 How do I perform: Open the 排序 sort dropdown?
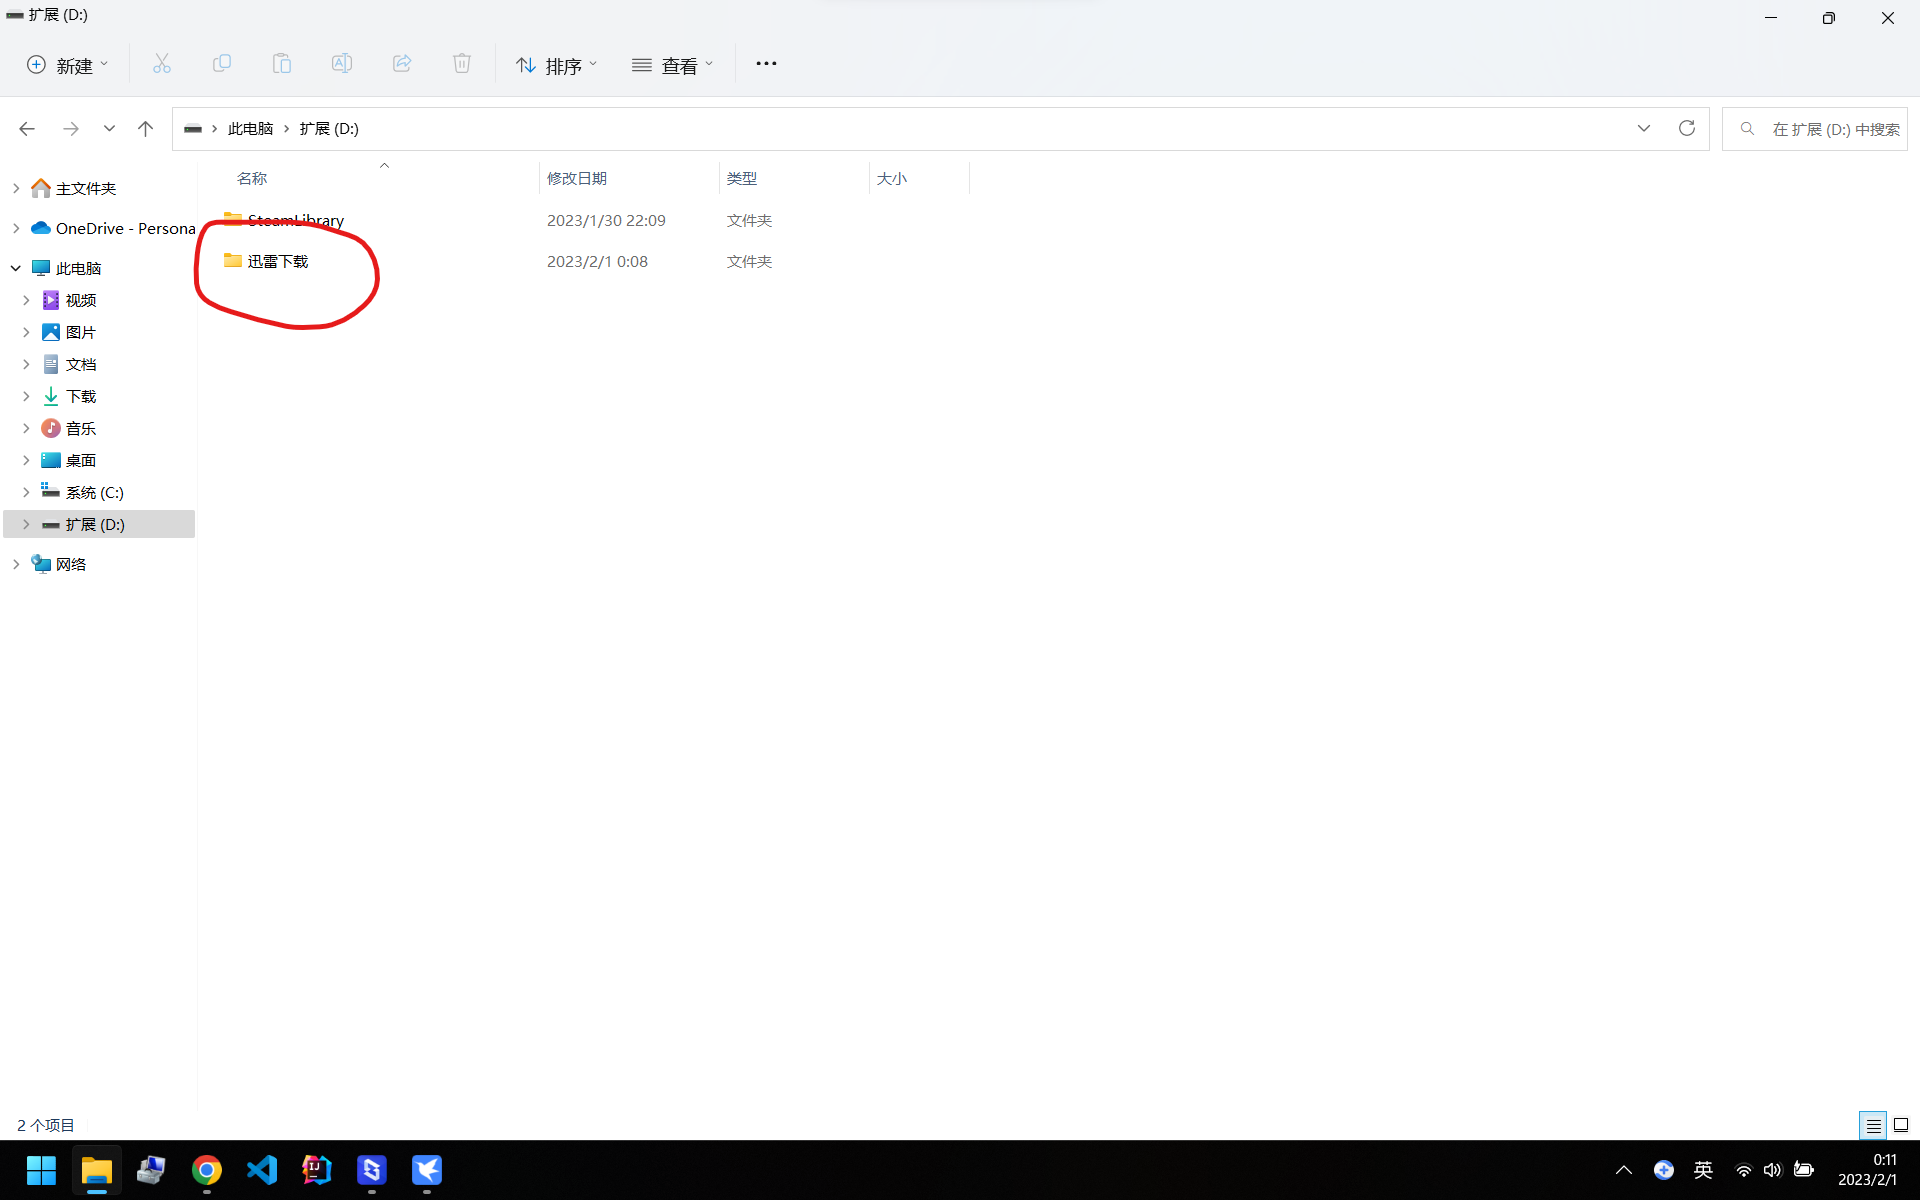556,65
